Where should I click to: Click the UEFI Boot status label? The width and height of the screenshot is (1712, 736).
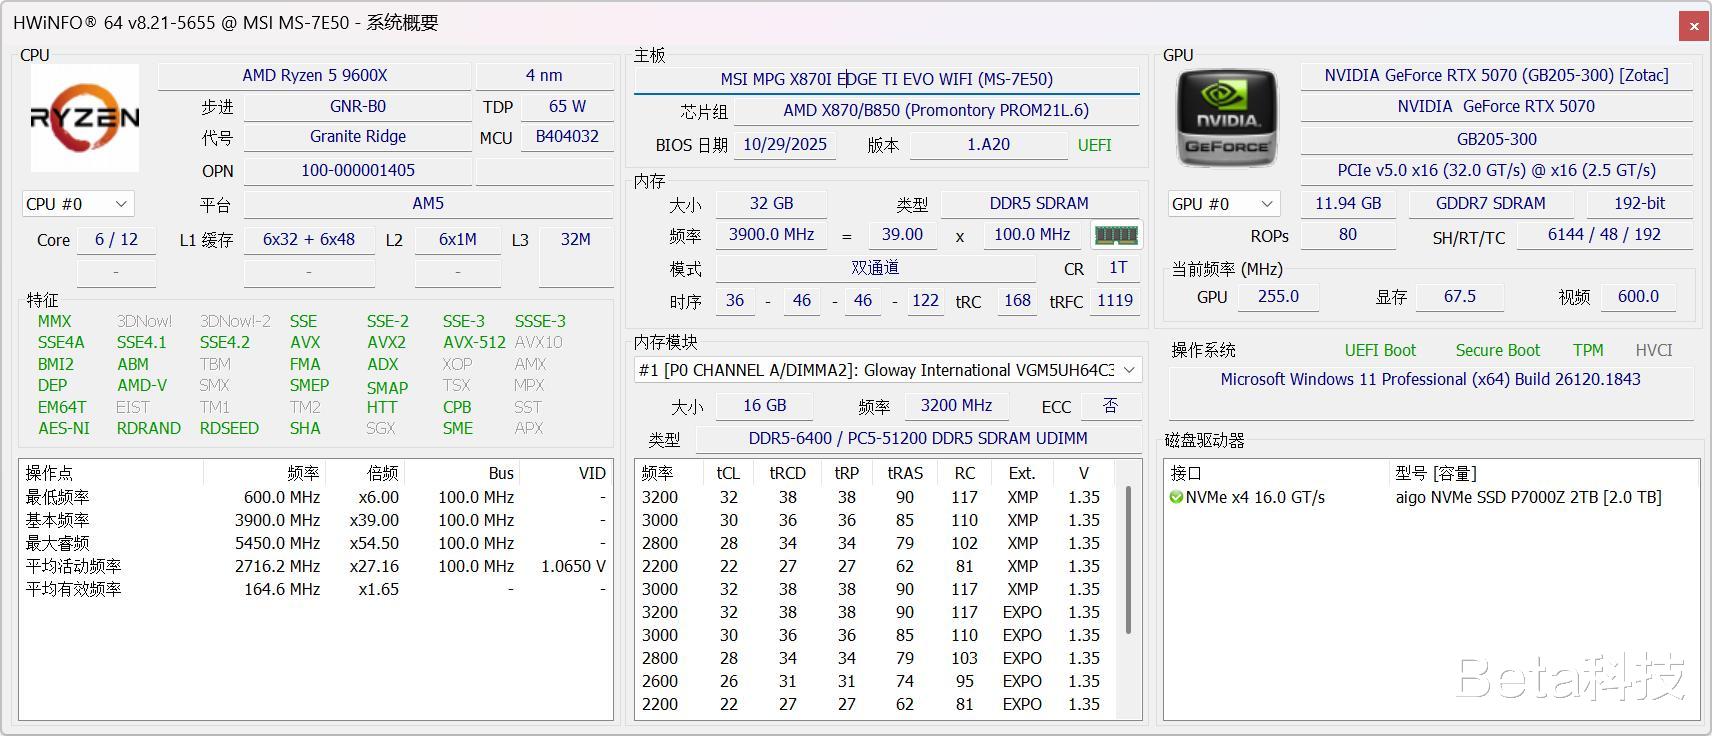1380,350
